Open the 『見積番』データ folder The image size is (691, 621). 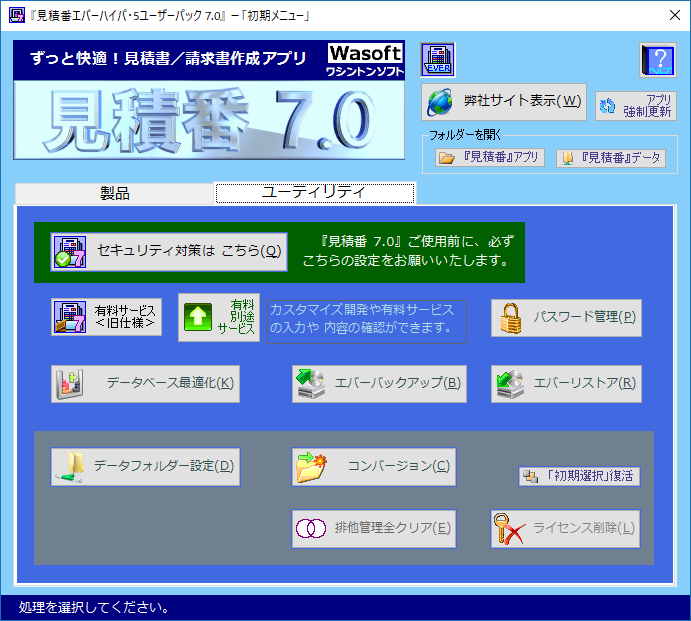pos(610,158)
